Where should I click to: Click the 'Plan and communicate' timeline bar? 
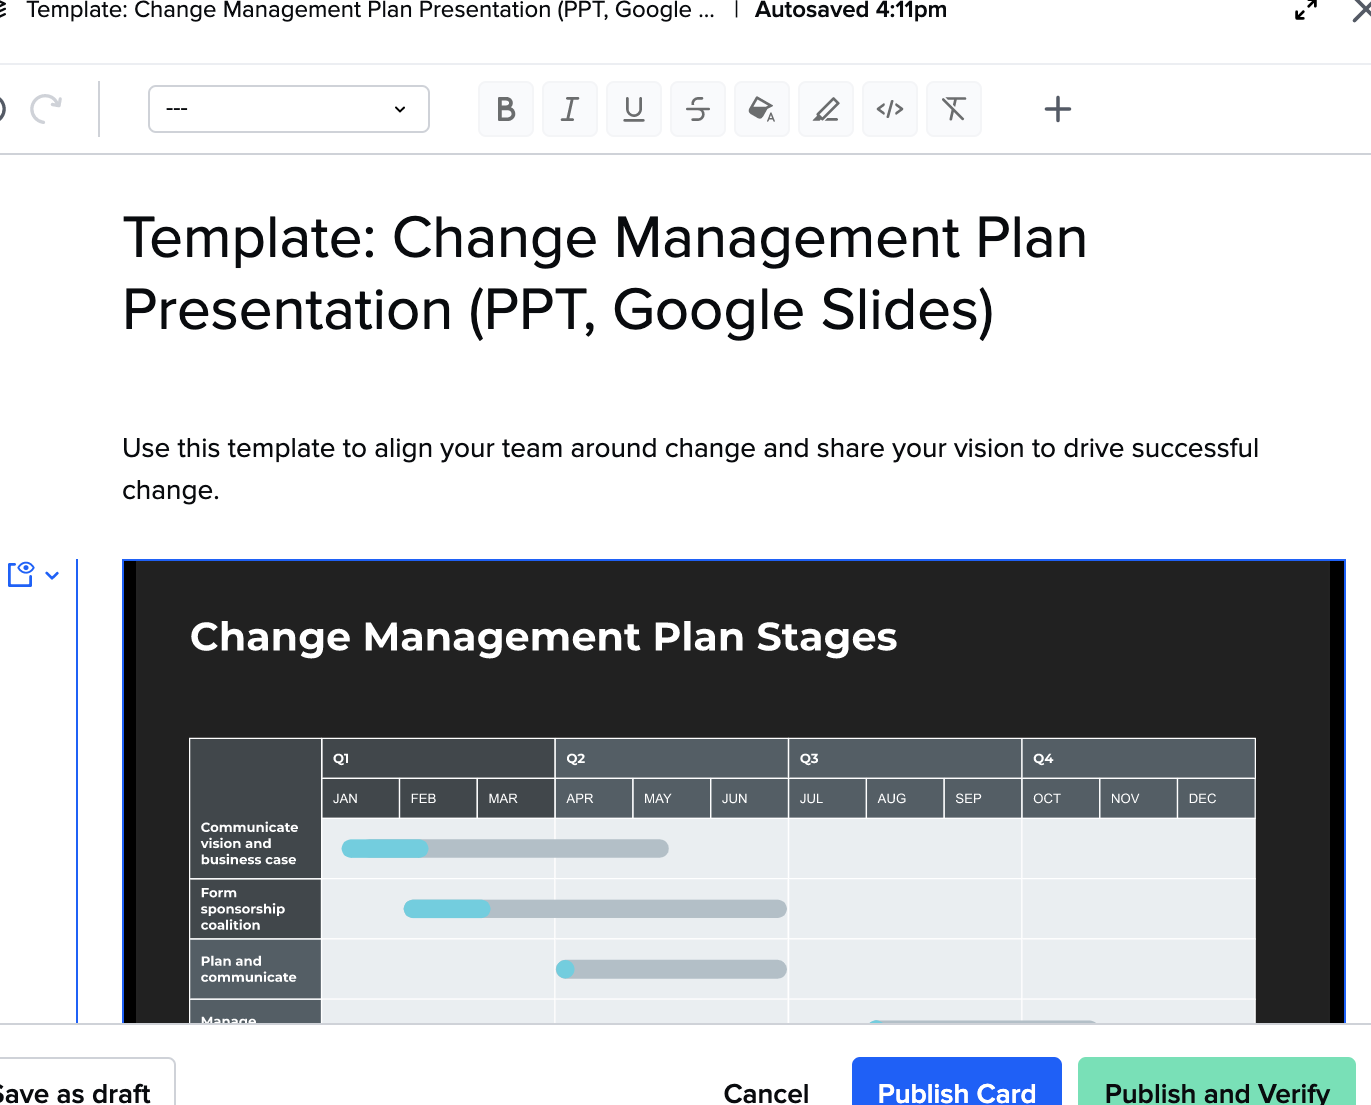click(671, 968)
